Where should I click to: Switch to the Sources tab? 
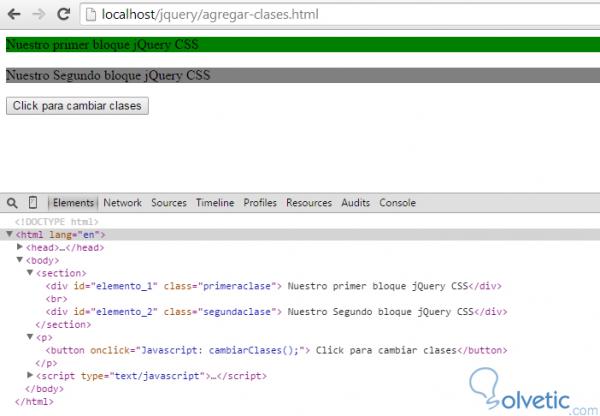pos(169,203)
